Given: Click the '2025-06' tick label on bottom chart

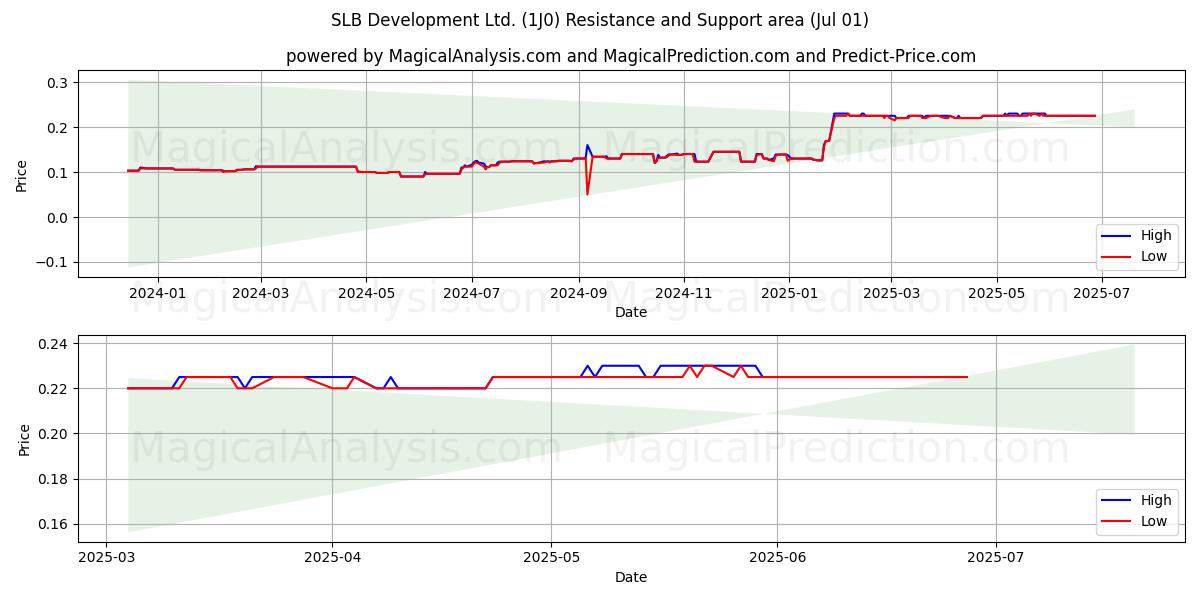Looking at the screenshot, I should (x=777, y=558).
